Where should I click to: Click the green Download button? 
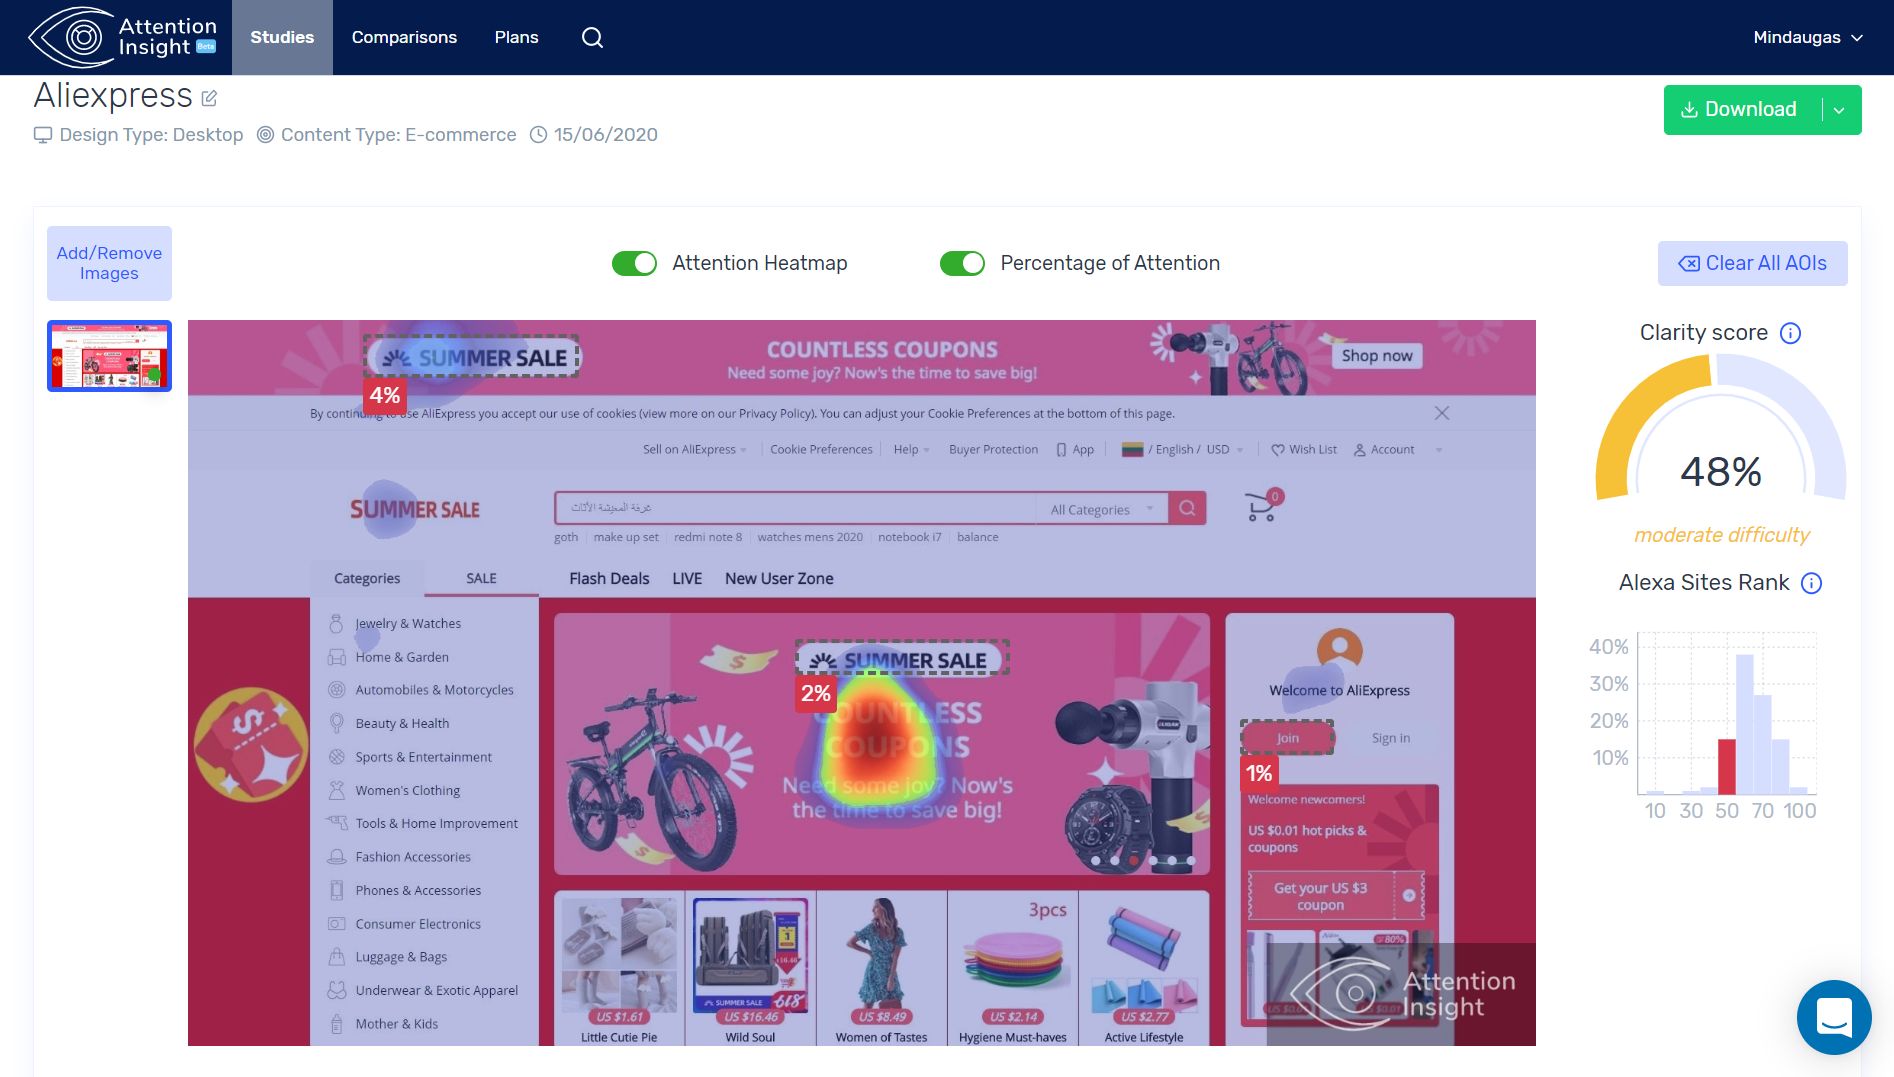pyautogui.click(x=1741, y=110)
